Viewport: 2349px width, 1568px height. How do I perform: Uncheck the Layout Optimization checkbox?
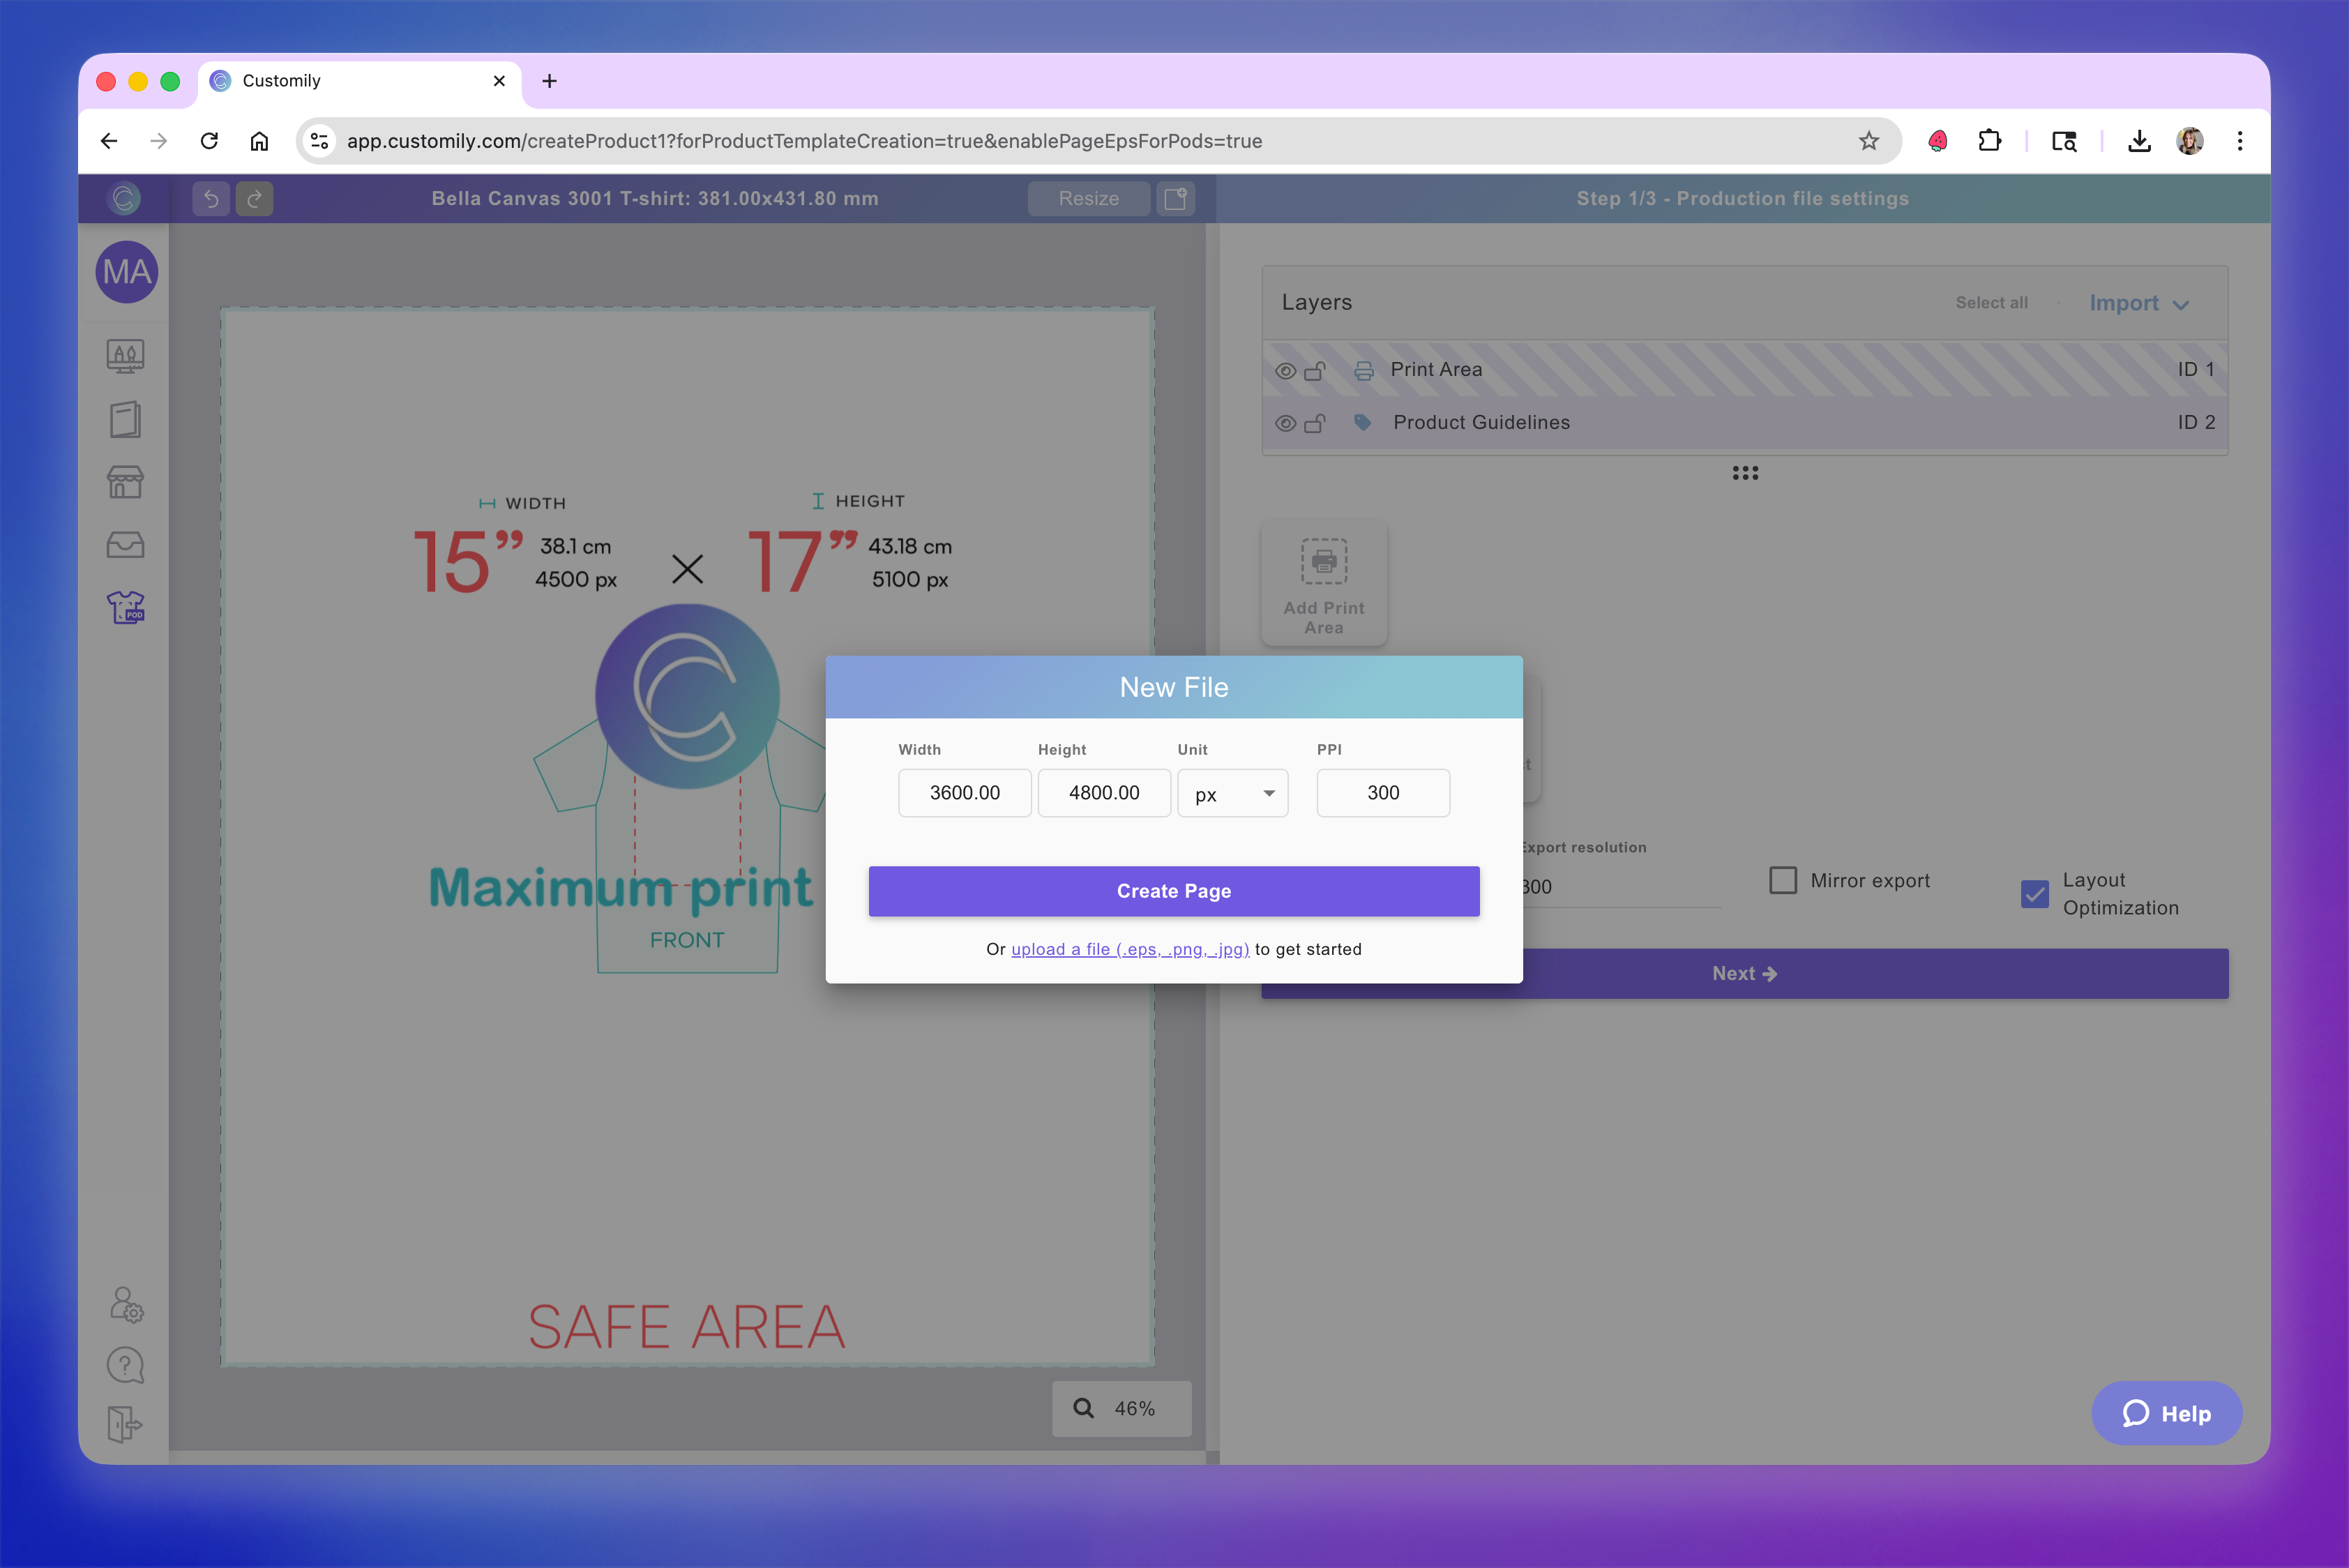click(x=2034, y=894)
